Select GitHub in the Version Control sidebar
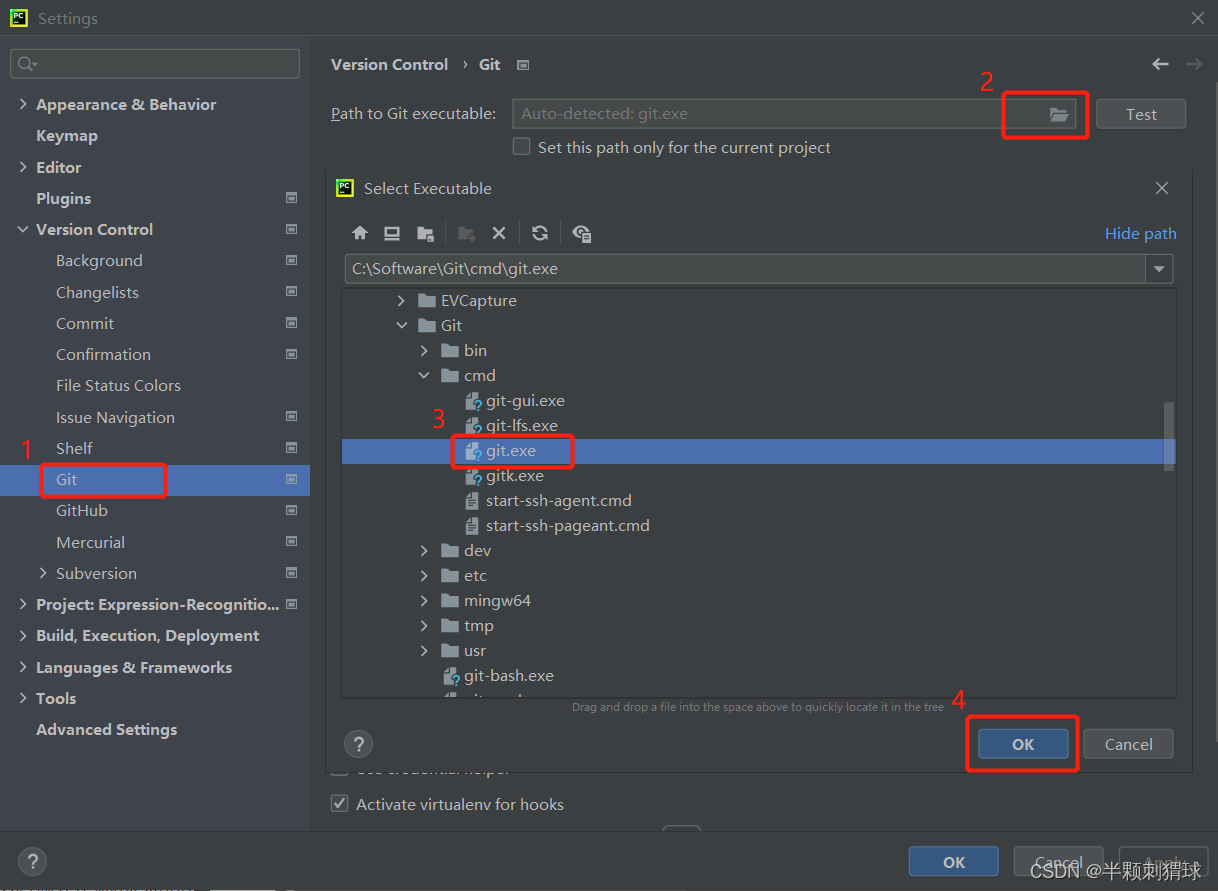The width and height of the screenshot is (1218, 891). (x=83, y=510)
